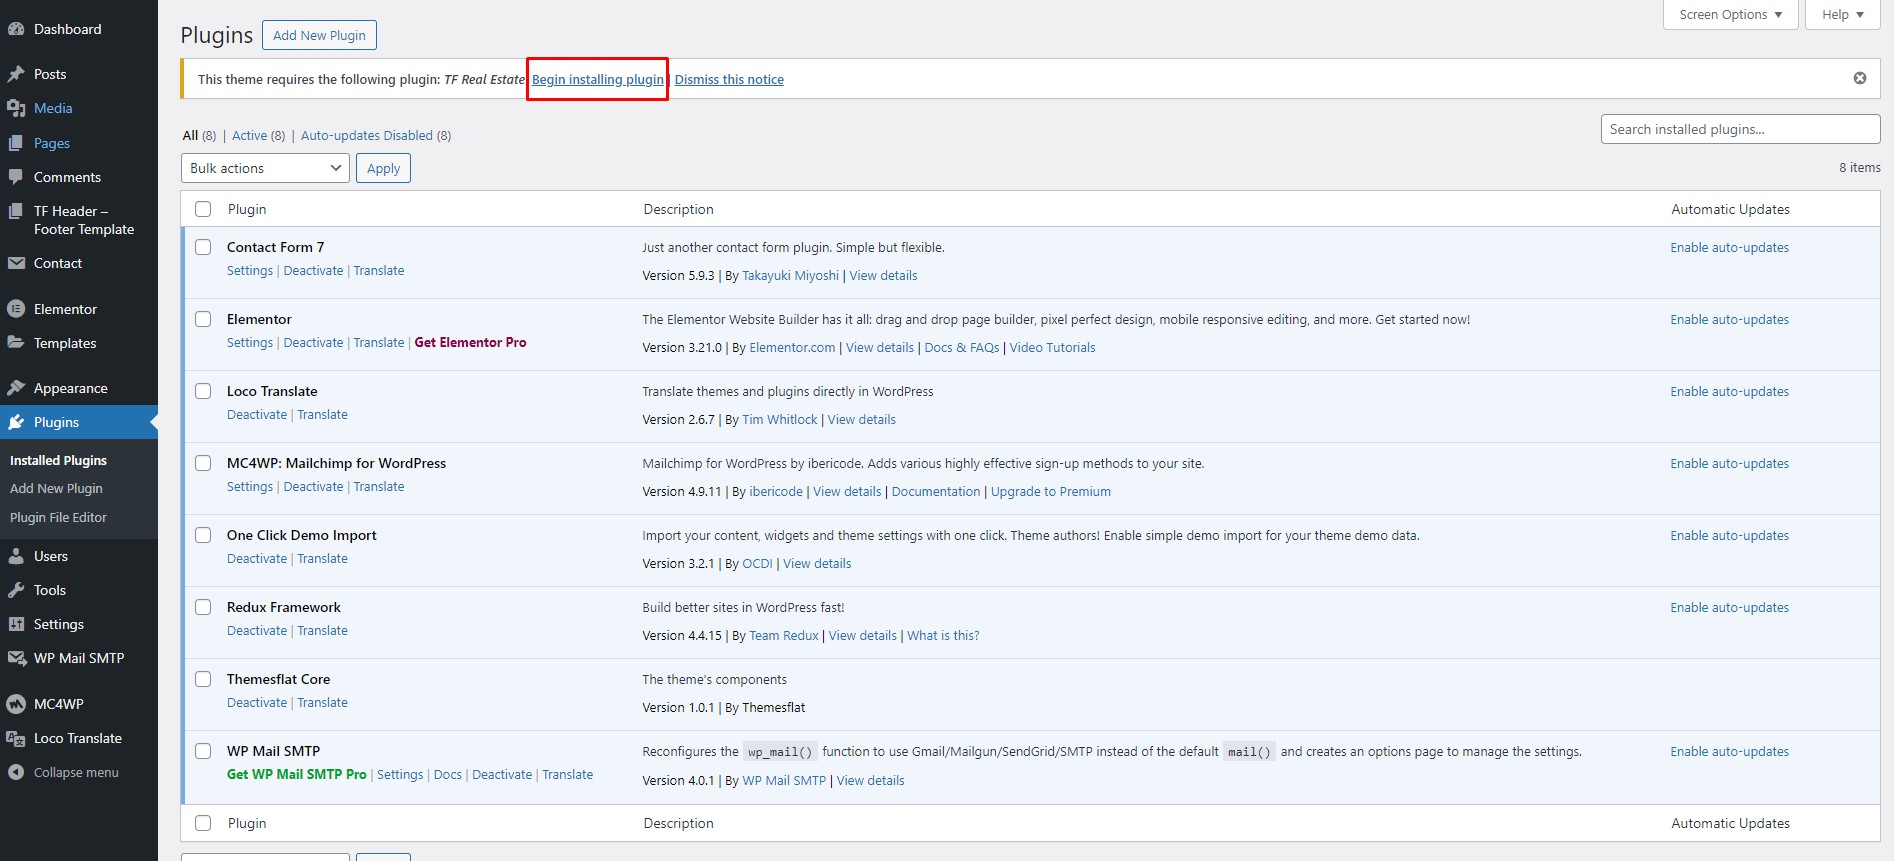
Task: Click the Users person icon
Action: pos(16,556)
